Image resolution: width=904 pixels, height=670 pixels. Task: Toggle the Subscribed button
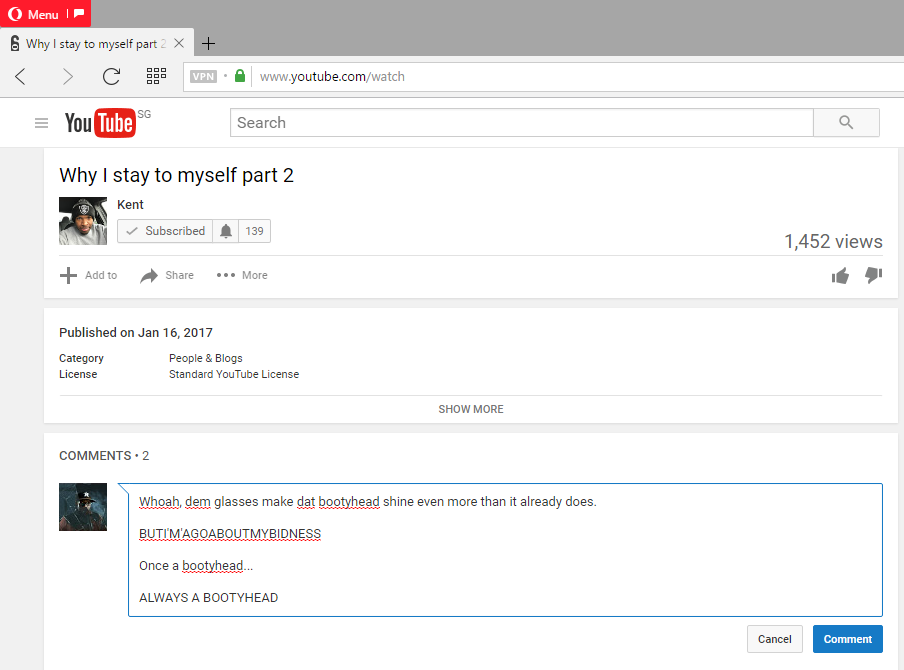[x=165, y=231]
